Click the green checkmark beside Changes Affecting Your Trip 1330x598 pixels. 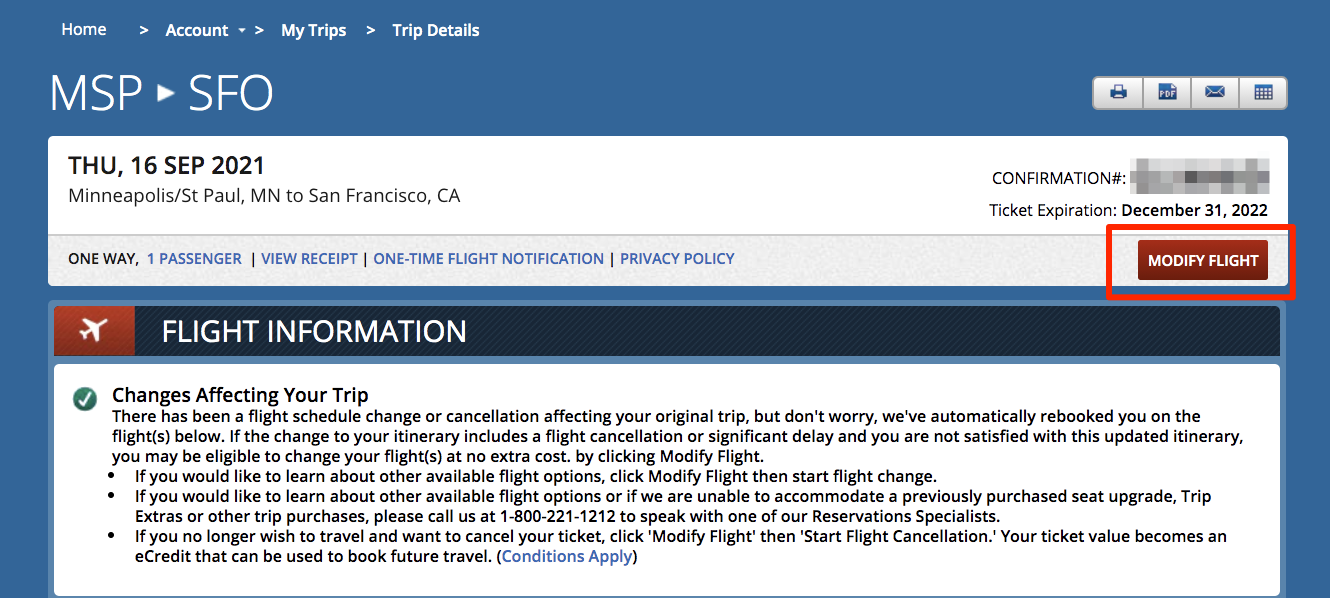85,396
